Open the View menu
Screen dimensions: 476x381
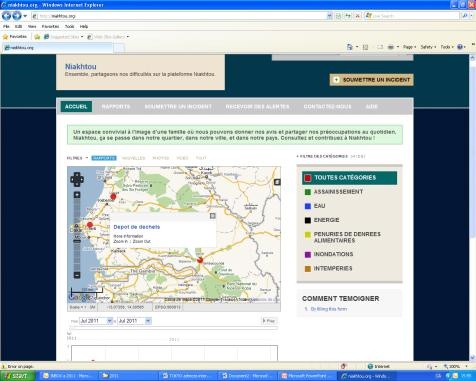pos(32,26)
